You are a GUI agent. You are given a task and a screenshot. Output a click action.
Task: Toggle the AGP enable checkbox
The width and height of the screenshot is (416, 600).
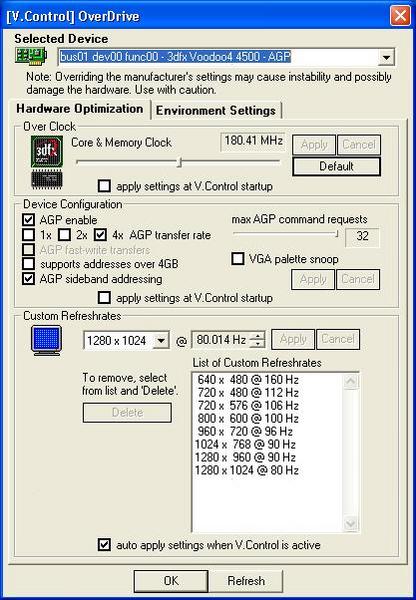pyautogui.click(x=28, y=220)
